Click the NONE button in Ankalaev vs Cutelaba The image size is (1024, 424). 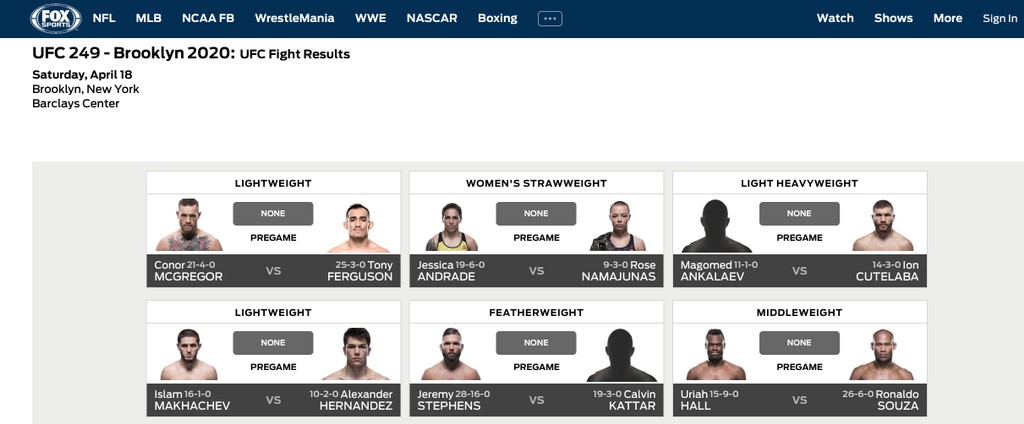(799, 213)
